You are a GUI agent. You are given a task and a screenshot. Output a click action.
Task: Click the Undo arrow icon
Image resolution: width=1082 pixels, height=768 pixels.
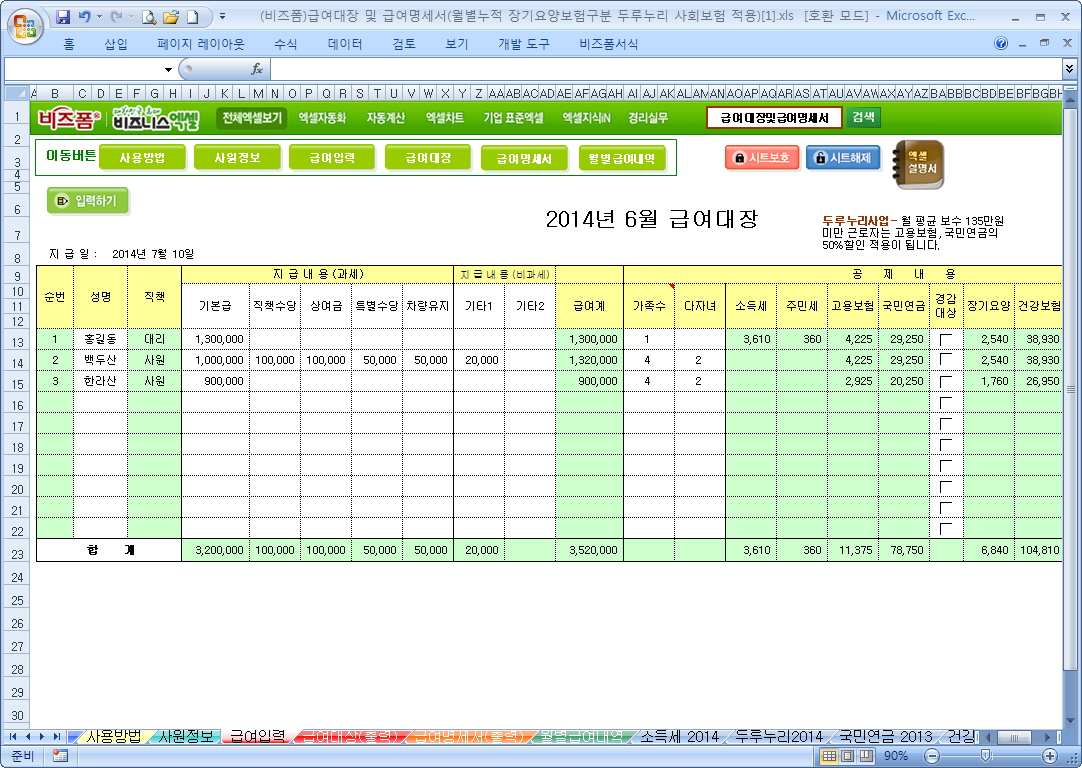click(84, 17)
